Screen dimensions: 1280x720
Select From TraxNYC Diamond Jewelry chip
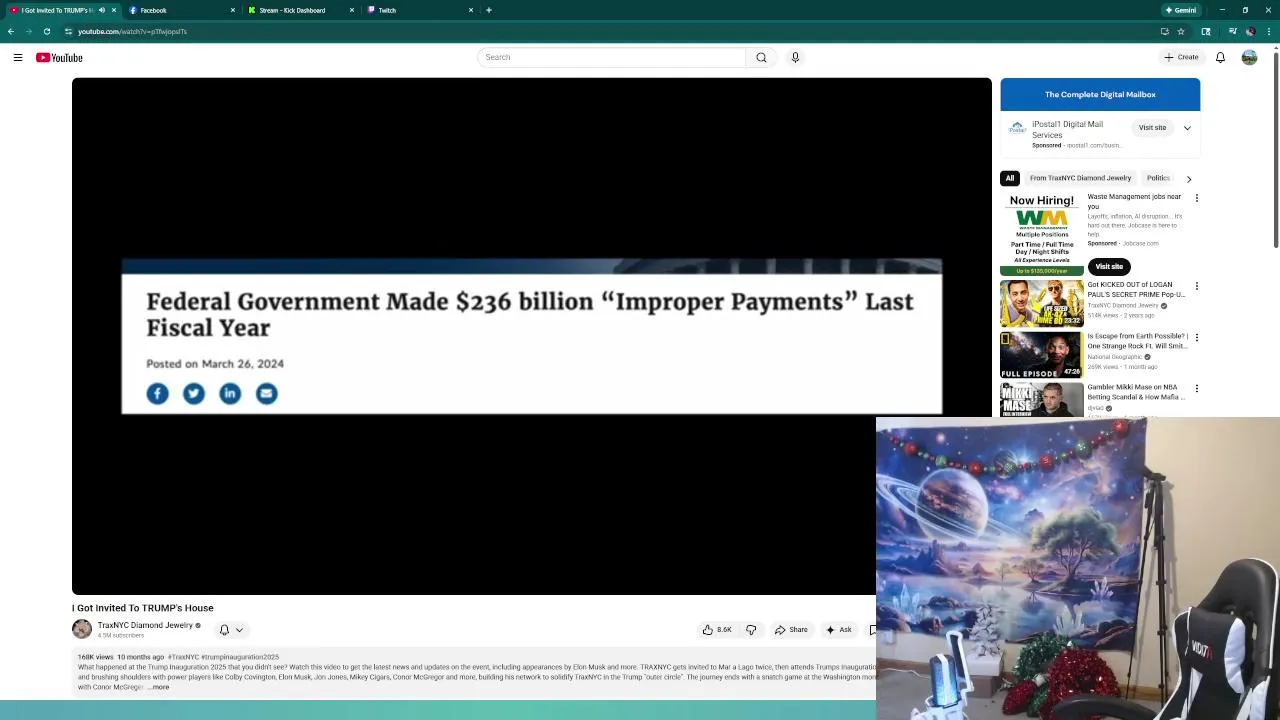pos(1080,178)
